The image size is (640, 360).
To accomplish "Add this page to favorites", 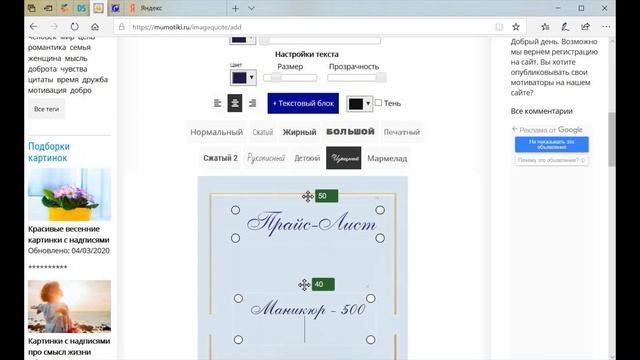I will tap(516, 27).
